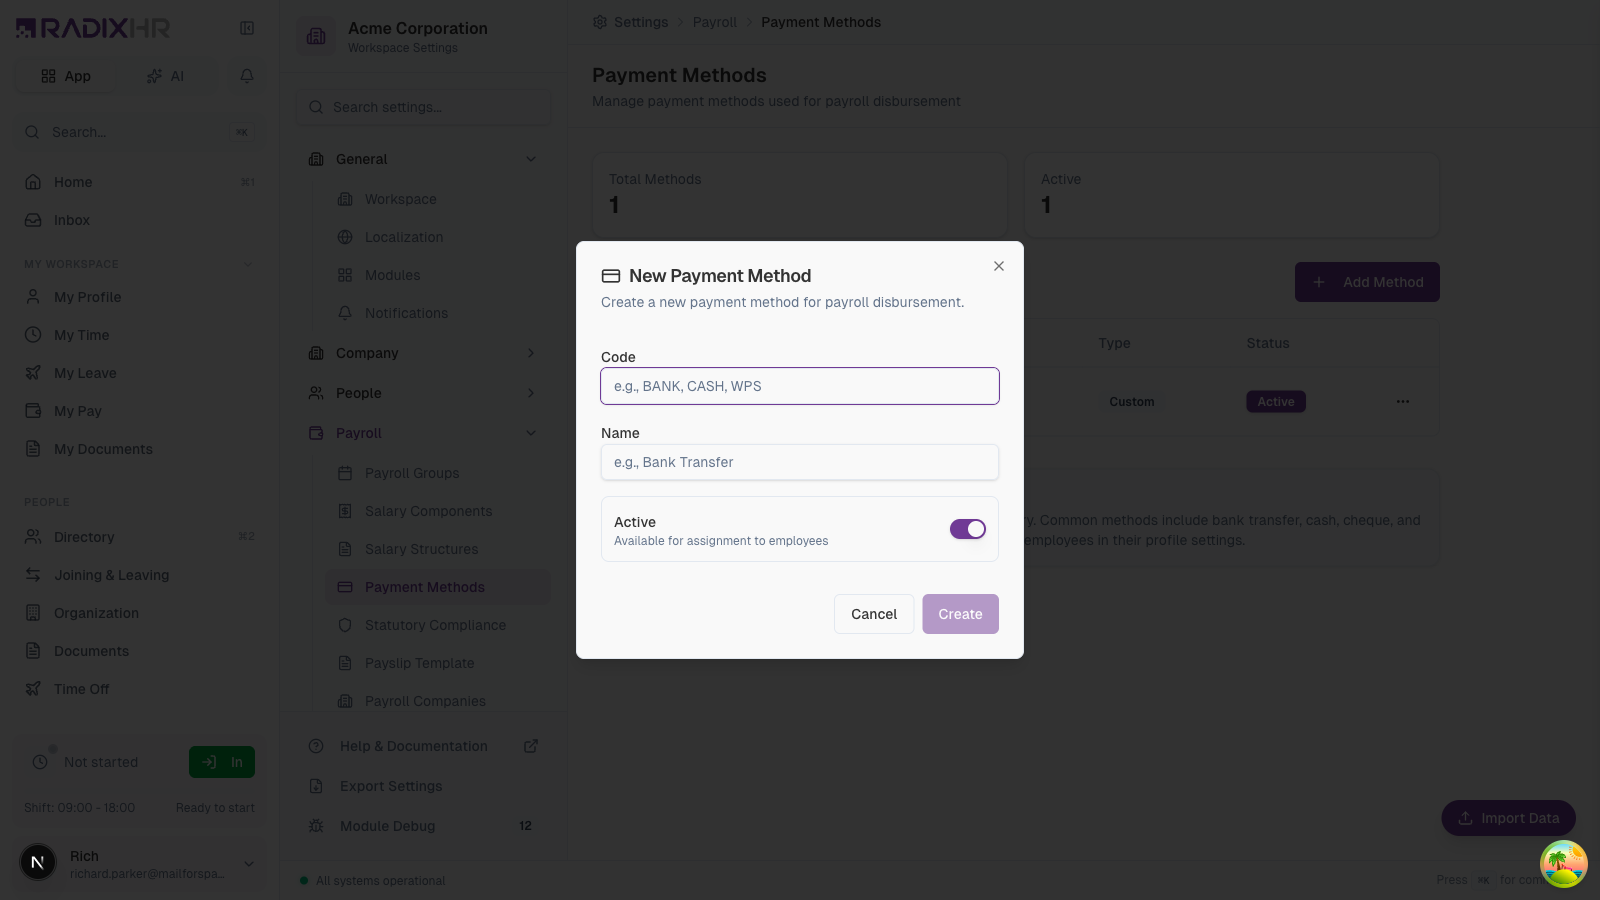Screen dimensions: 1600x900
Task: Click the Settings breadcrumb link
Action: [x=641, y=22]
